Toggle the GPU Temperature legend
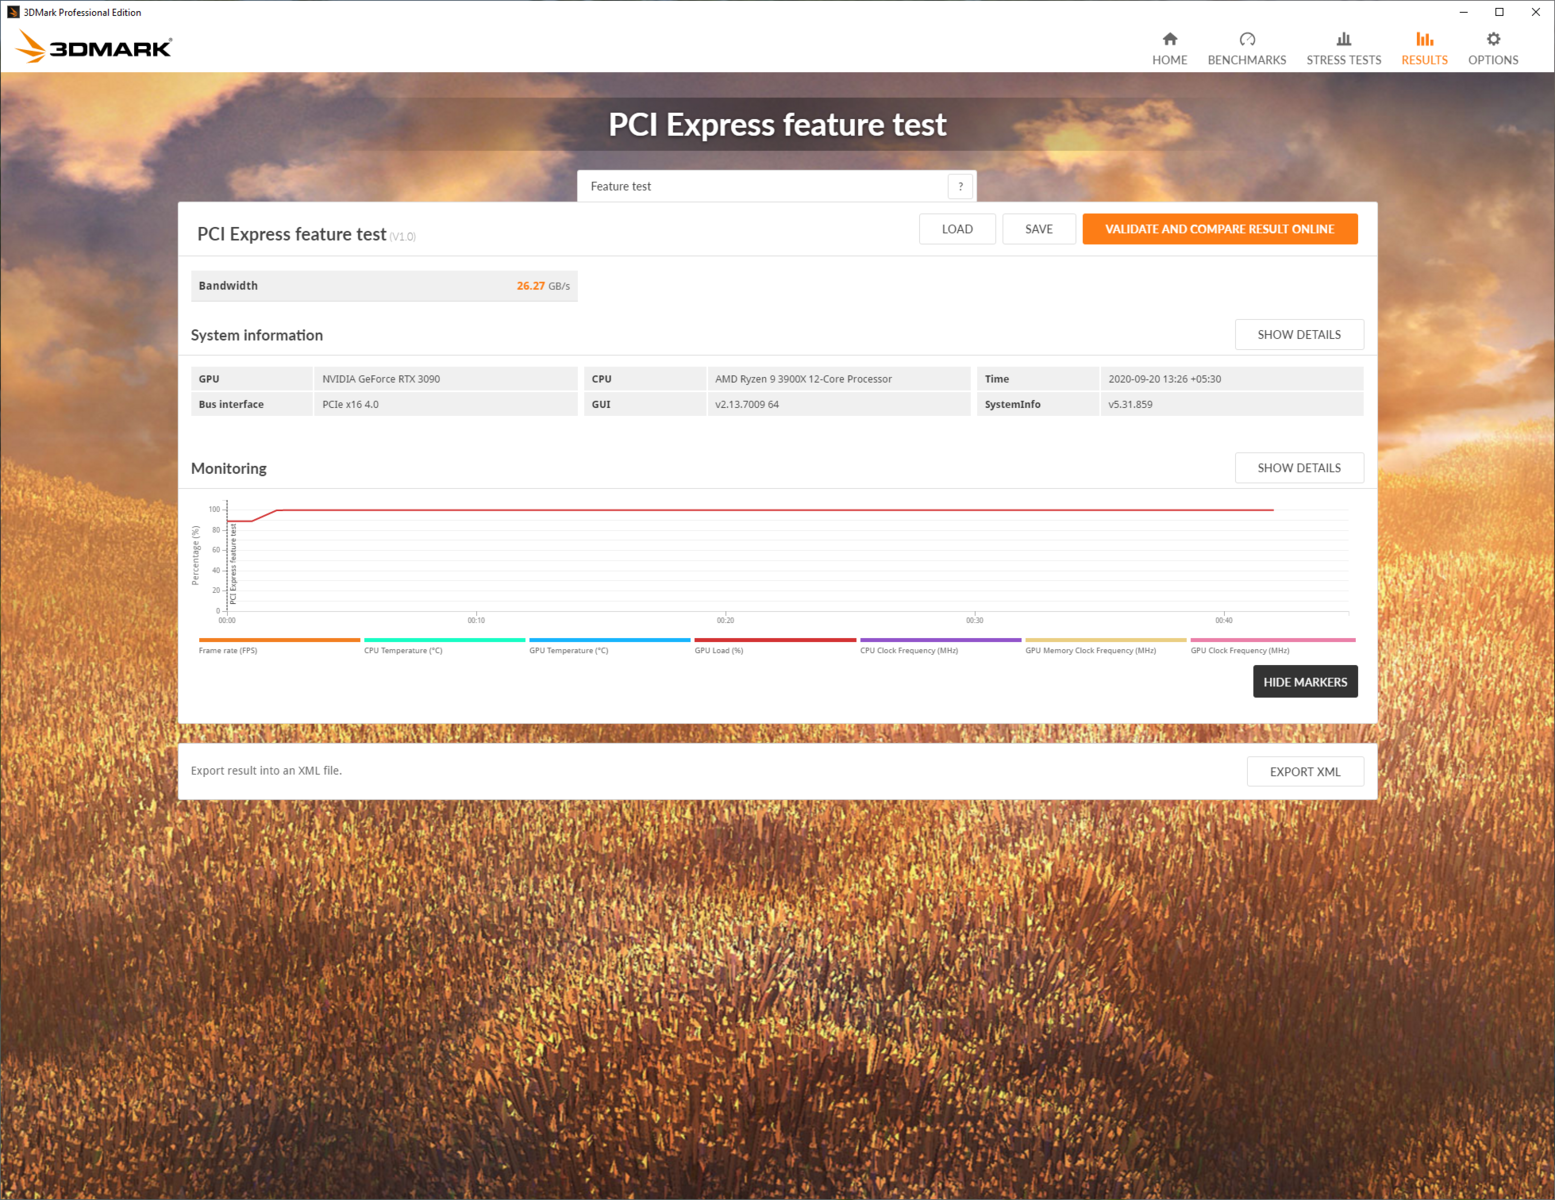This screenshot has height=1200, width=1555. click(x=609, y=645)
